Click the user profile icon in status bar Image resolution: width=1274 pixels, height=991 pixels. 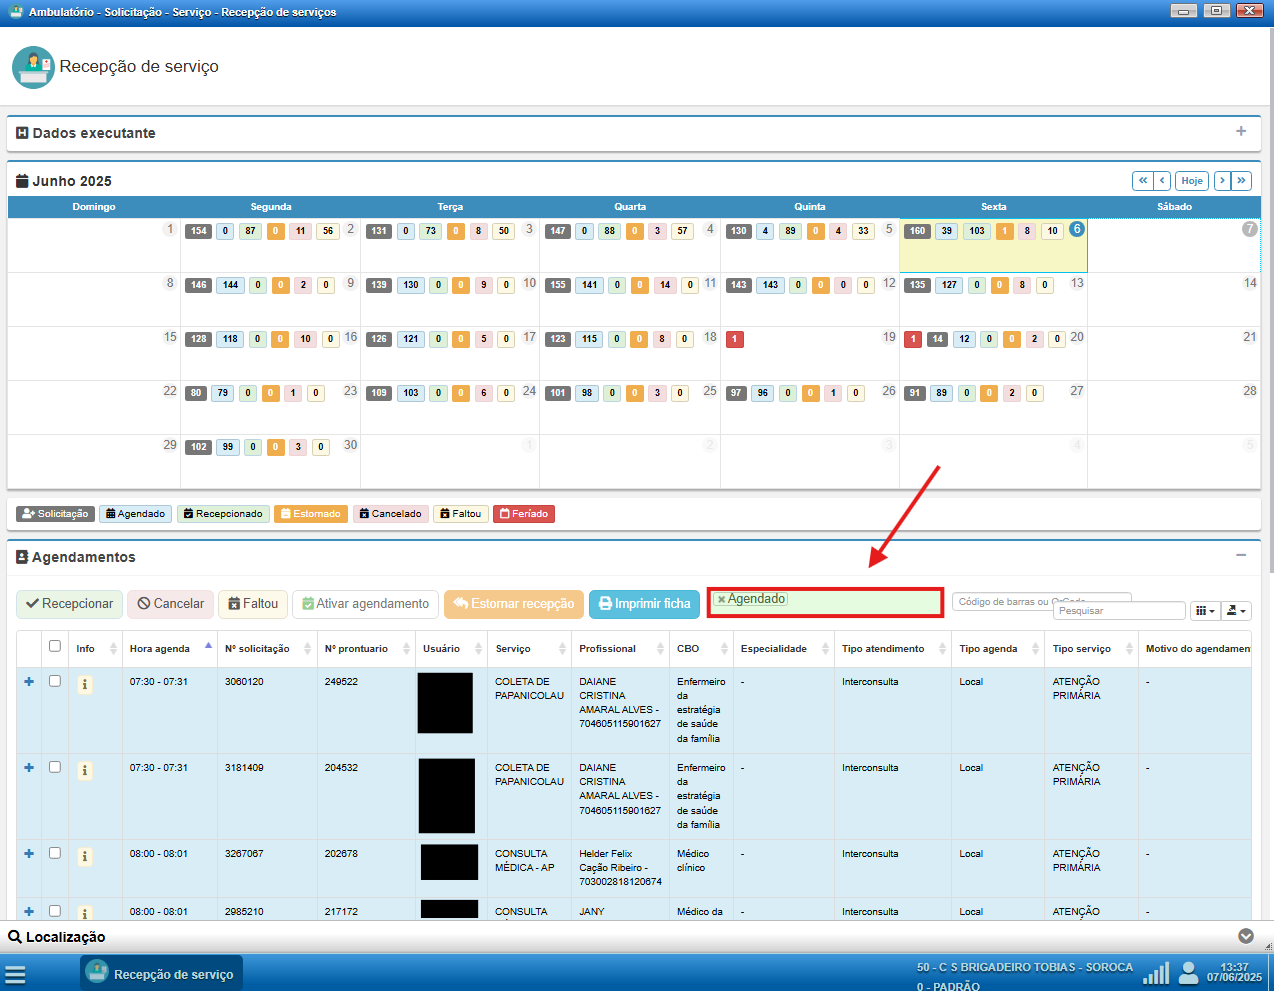1188,973
